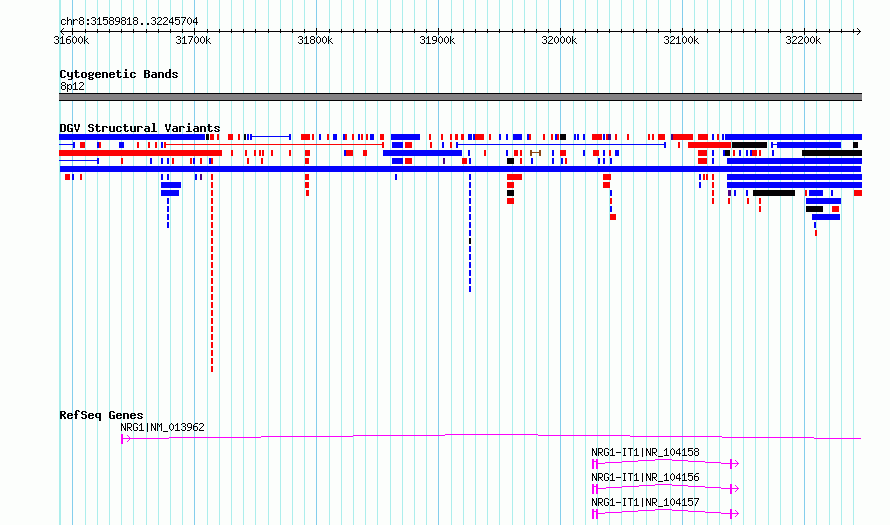Select the small red variant square near 32043k
The width and height of the screenshot is (890, 525).
click(613, 217)
